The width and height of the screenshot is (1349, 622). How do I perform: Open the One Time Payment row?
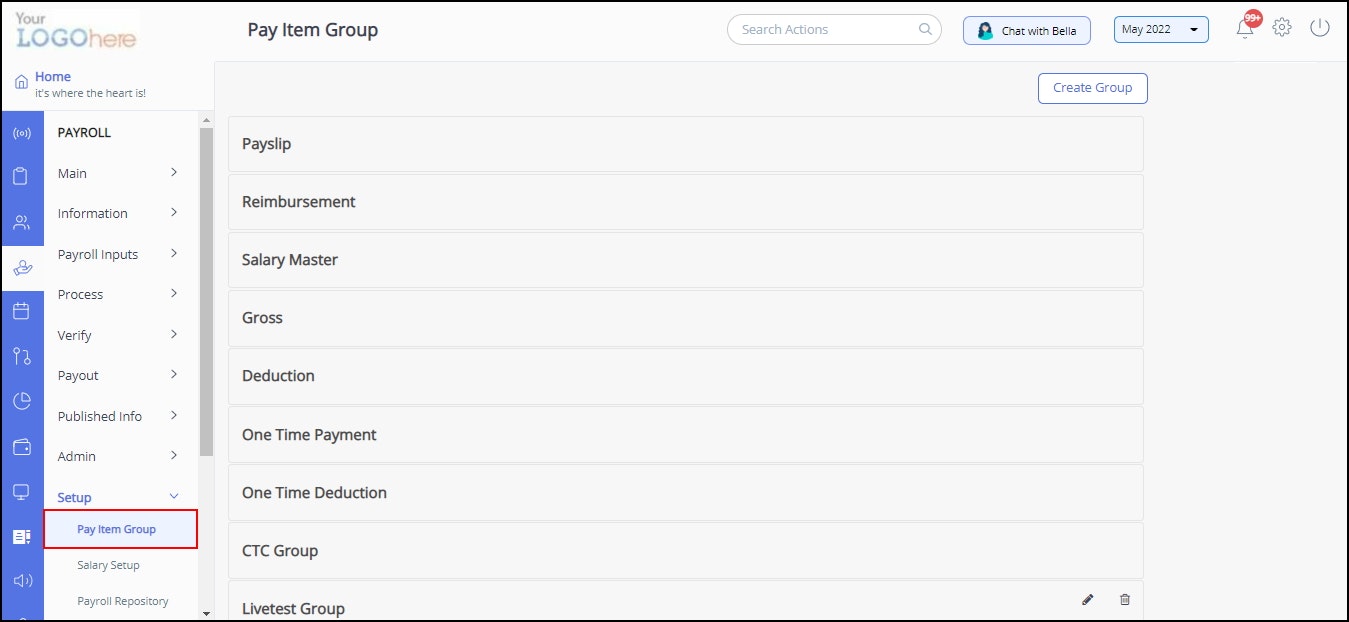click(685, 434)
